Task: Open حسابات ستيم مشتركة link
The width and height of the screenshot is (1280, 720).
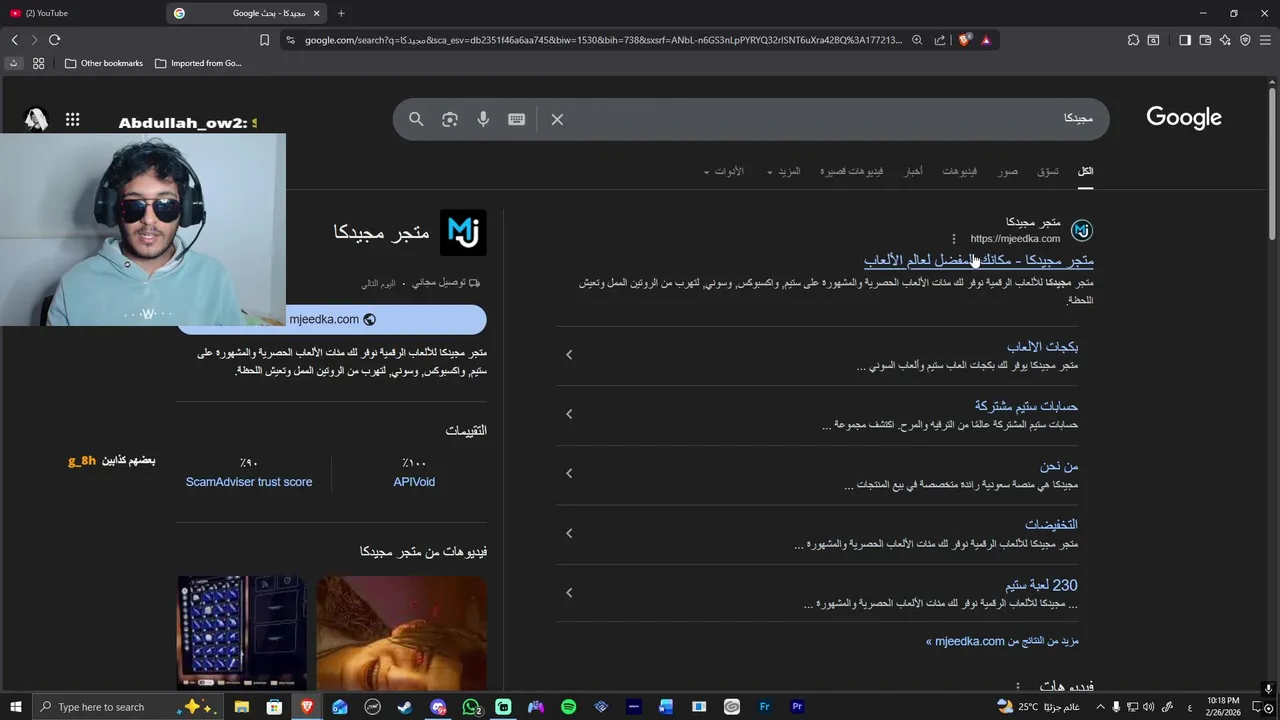Action: point(1026,406)
